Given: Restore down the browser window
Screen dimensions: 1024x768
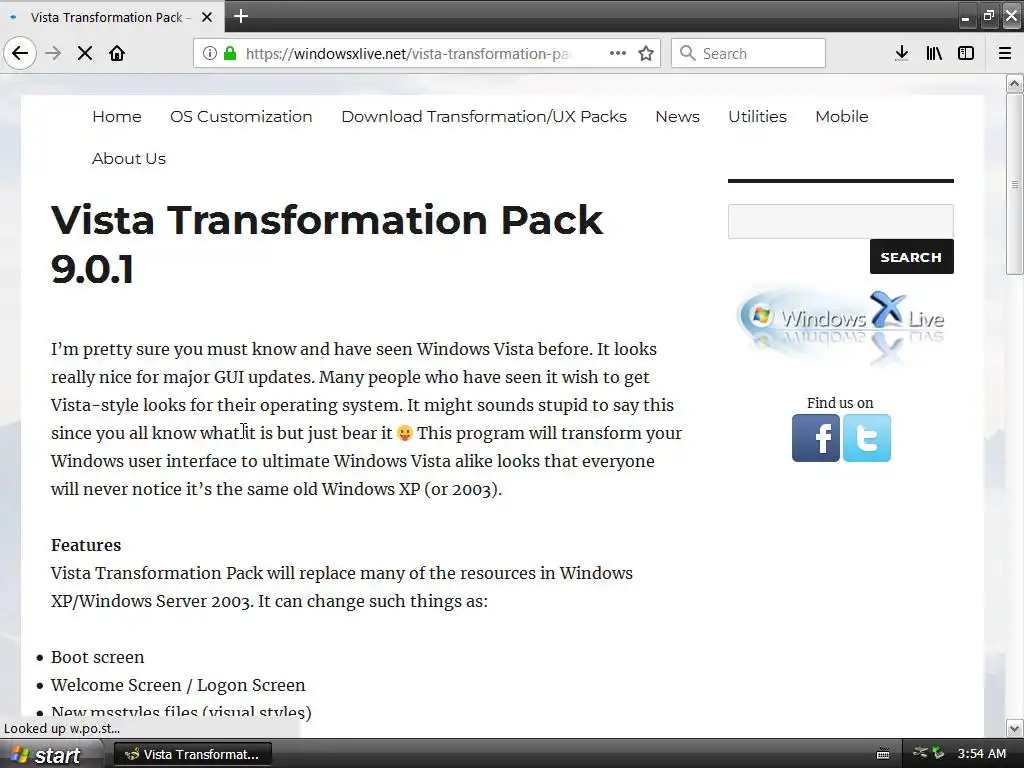Looking at the screenshot, I should (x=989, y=16).
